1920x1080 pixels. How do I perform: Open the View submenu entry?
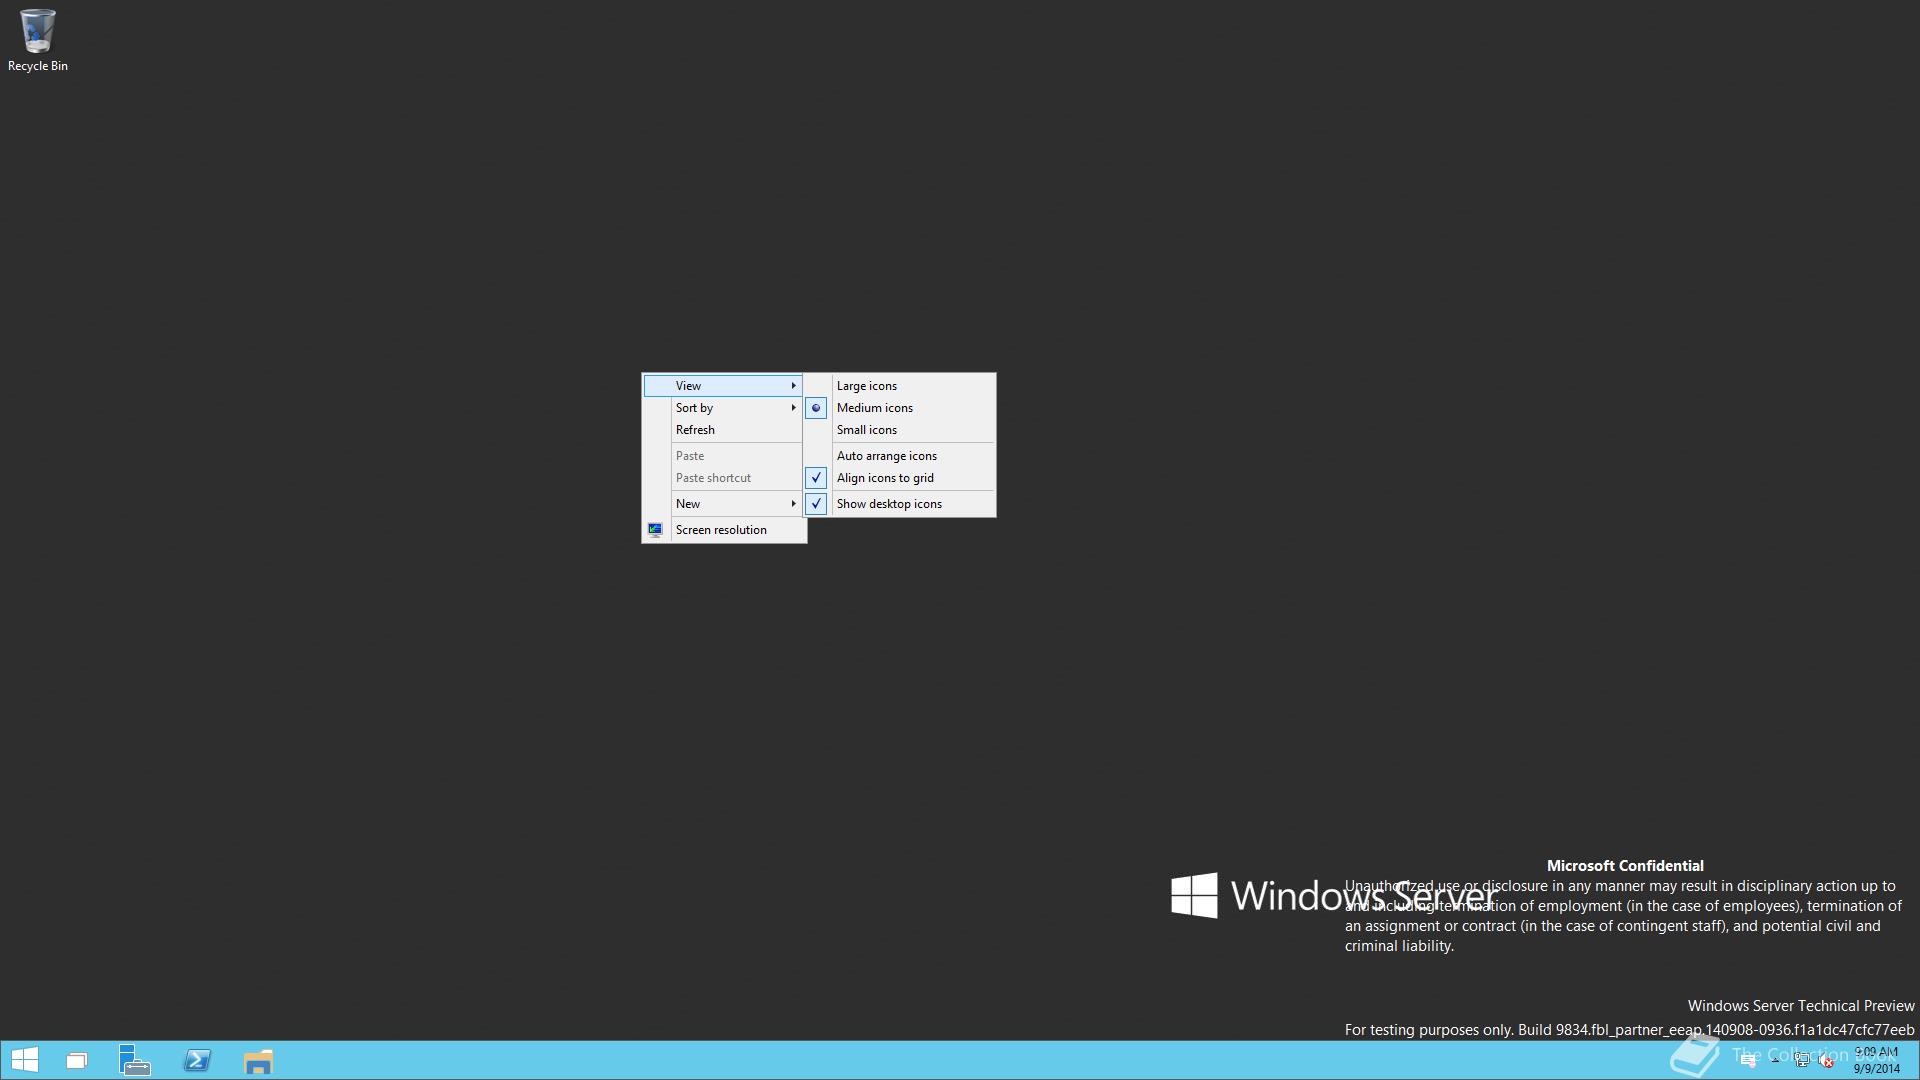pyautogui.click(x=723, y=386)
